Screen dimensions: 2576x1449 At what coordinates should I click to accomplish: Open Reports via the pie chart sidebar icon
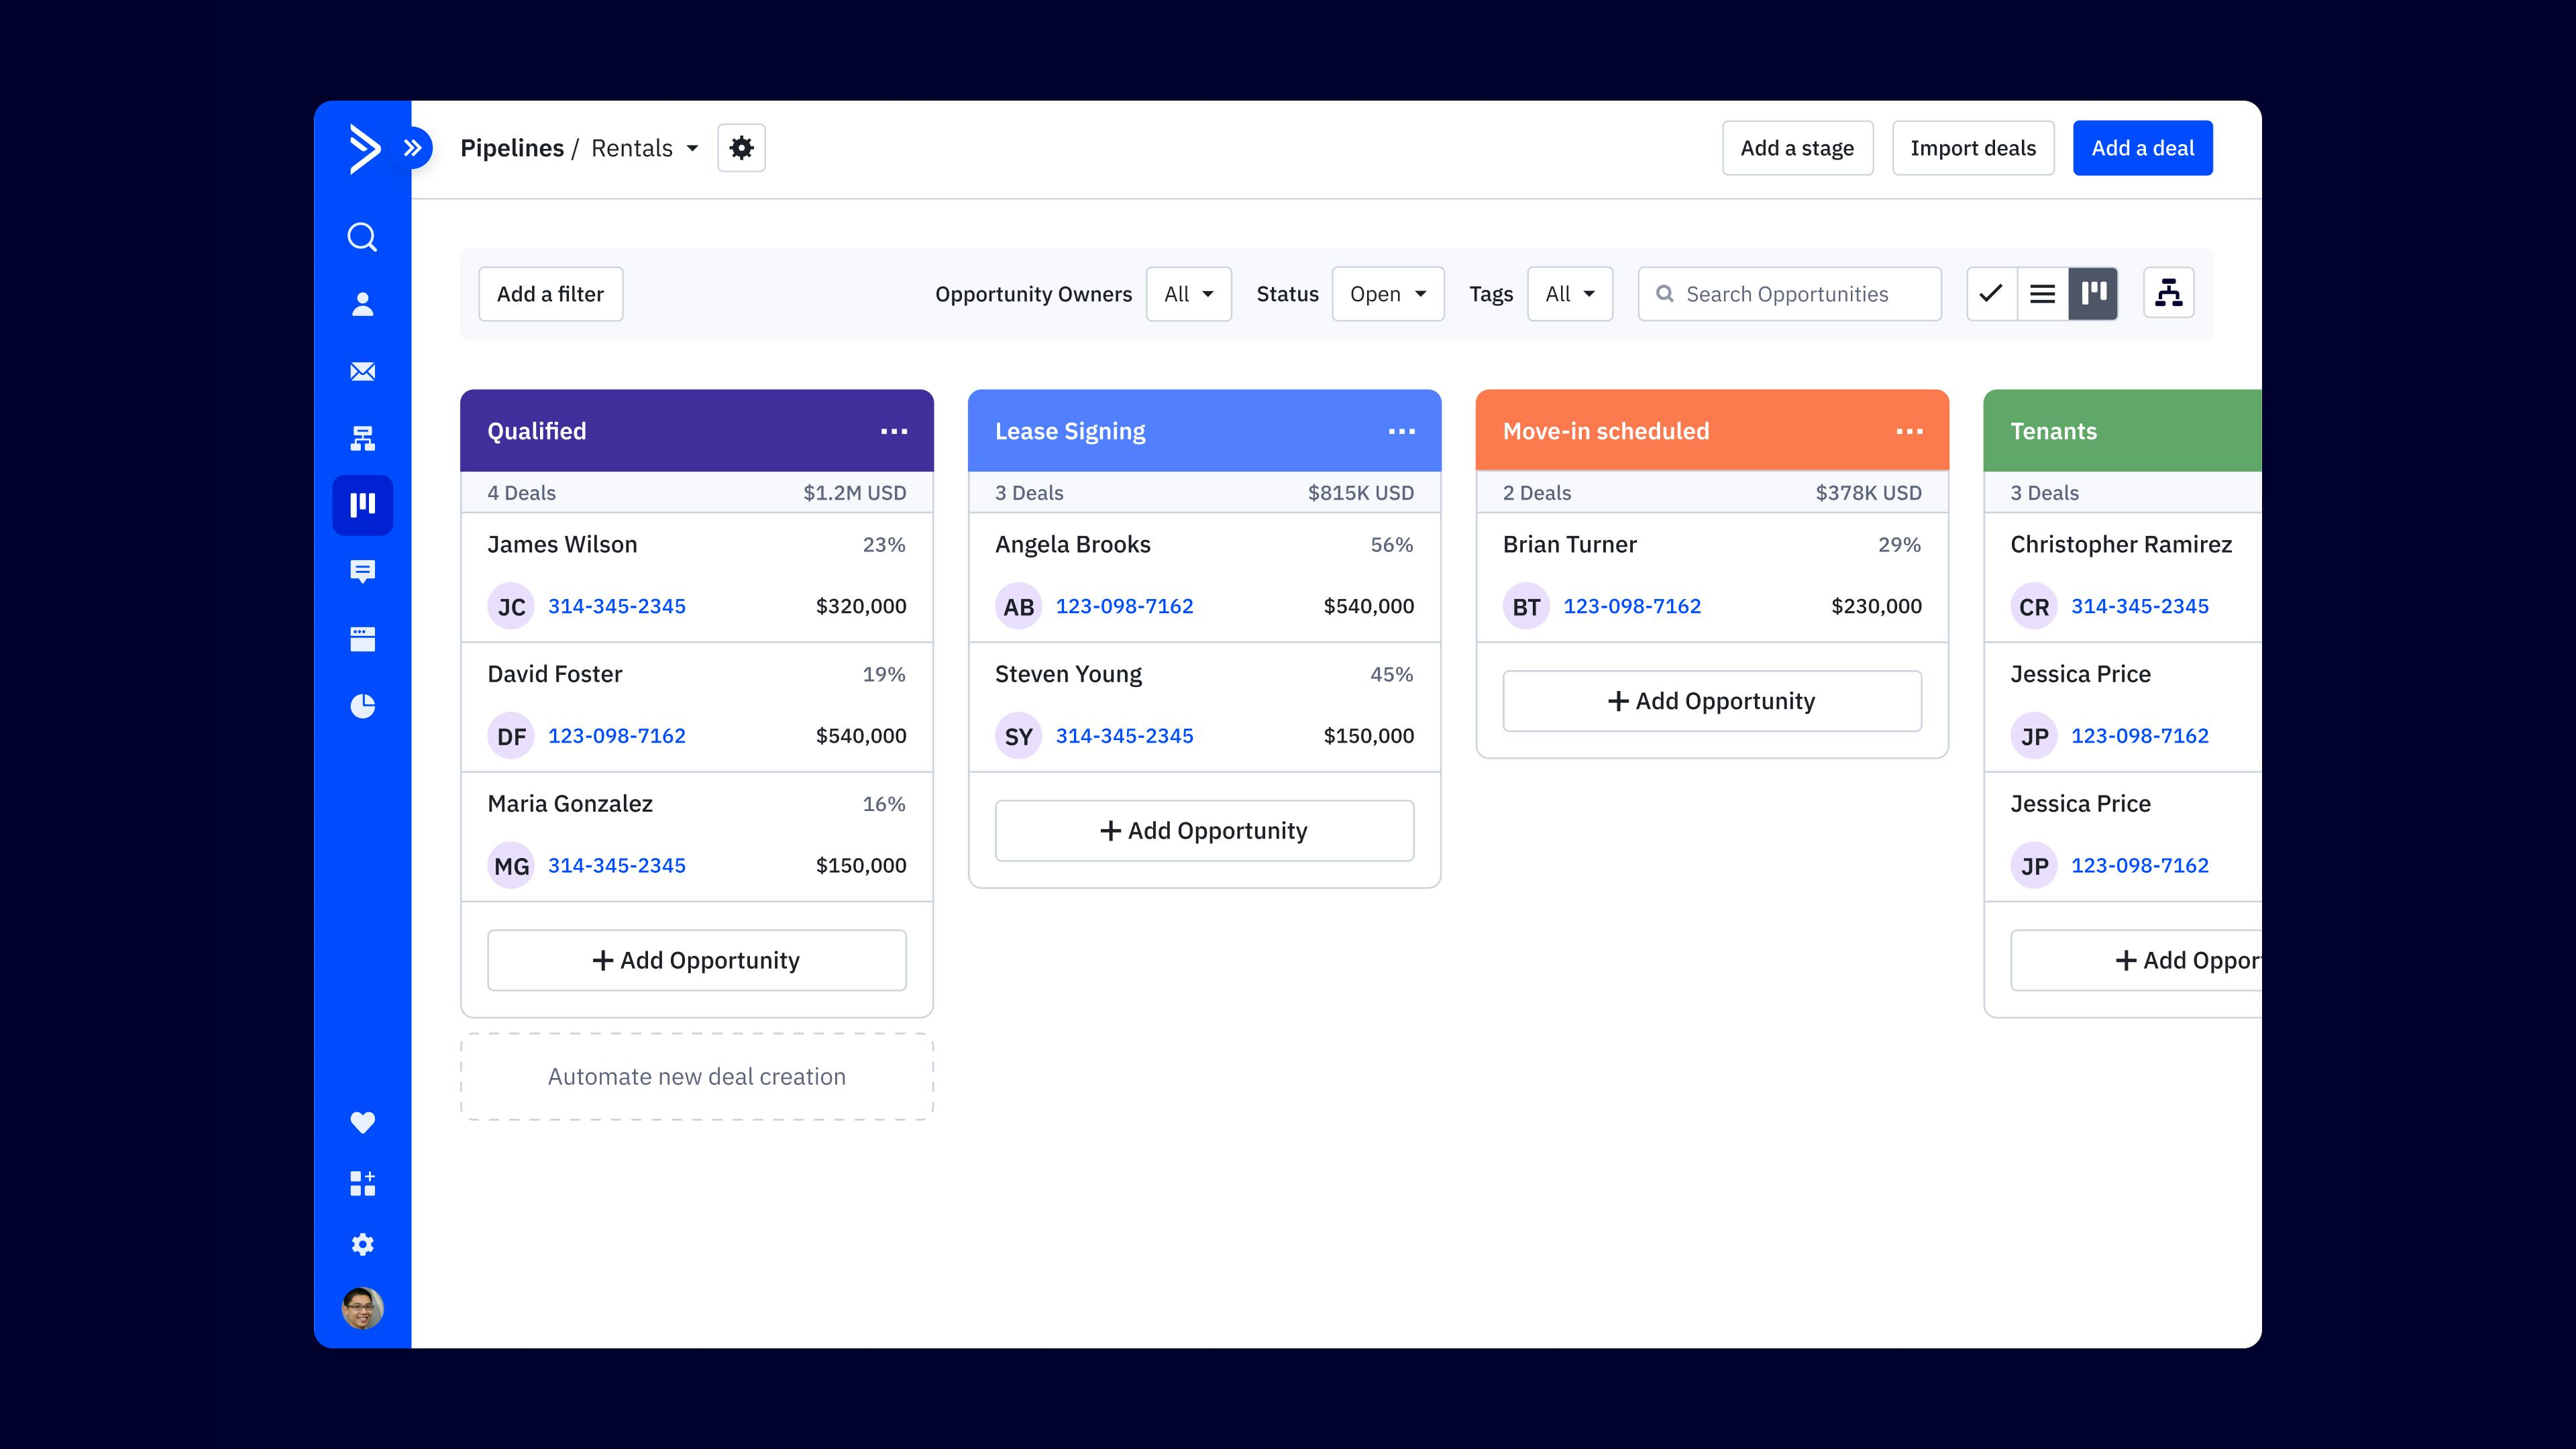click(362, 705)
